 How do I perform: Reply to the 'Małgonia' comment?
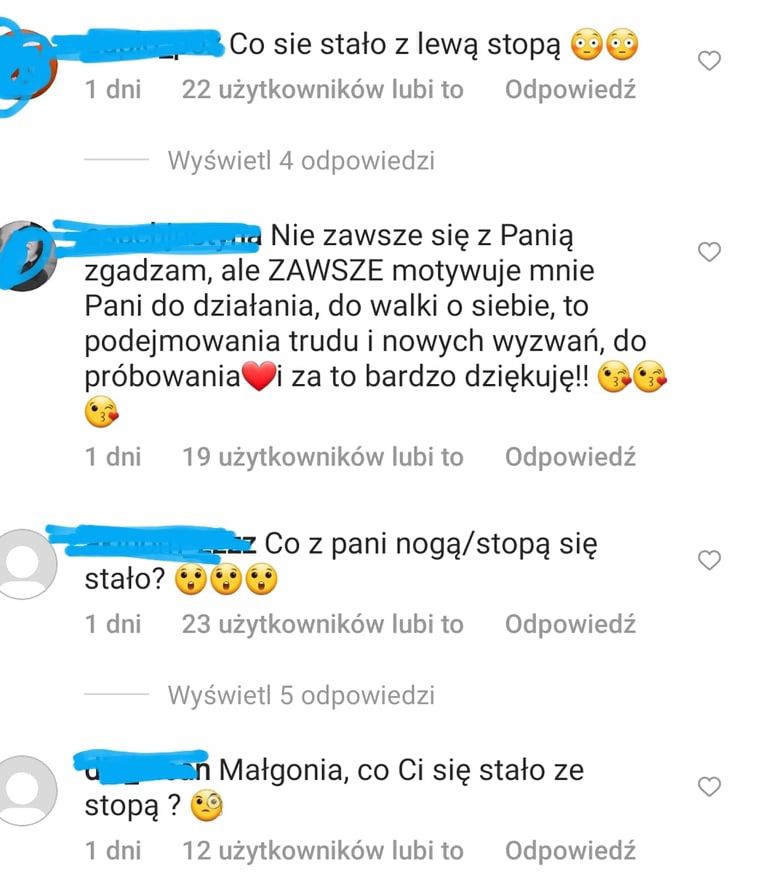pyautogui.click(x=570, y=851)
